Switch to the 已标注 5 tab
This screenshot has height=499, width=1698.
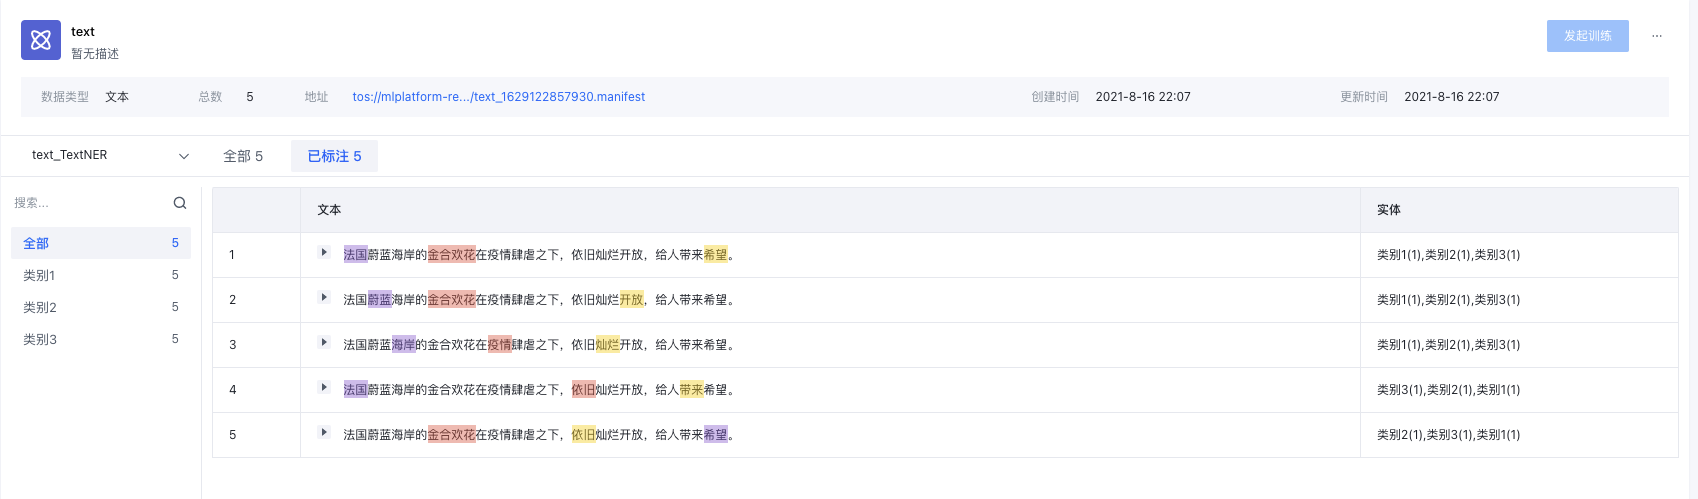coord(334,156)
